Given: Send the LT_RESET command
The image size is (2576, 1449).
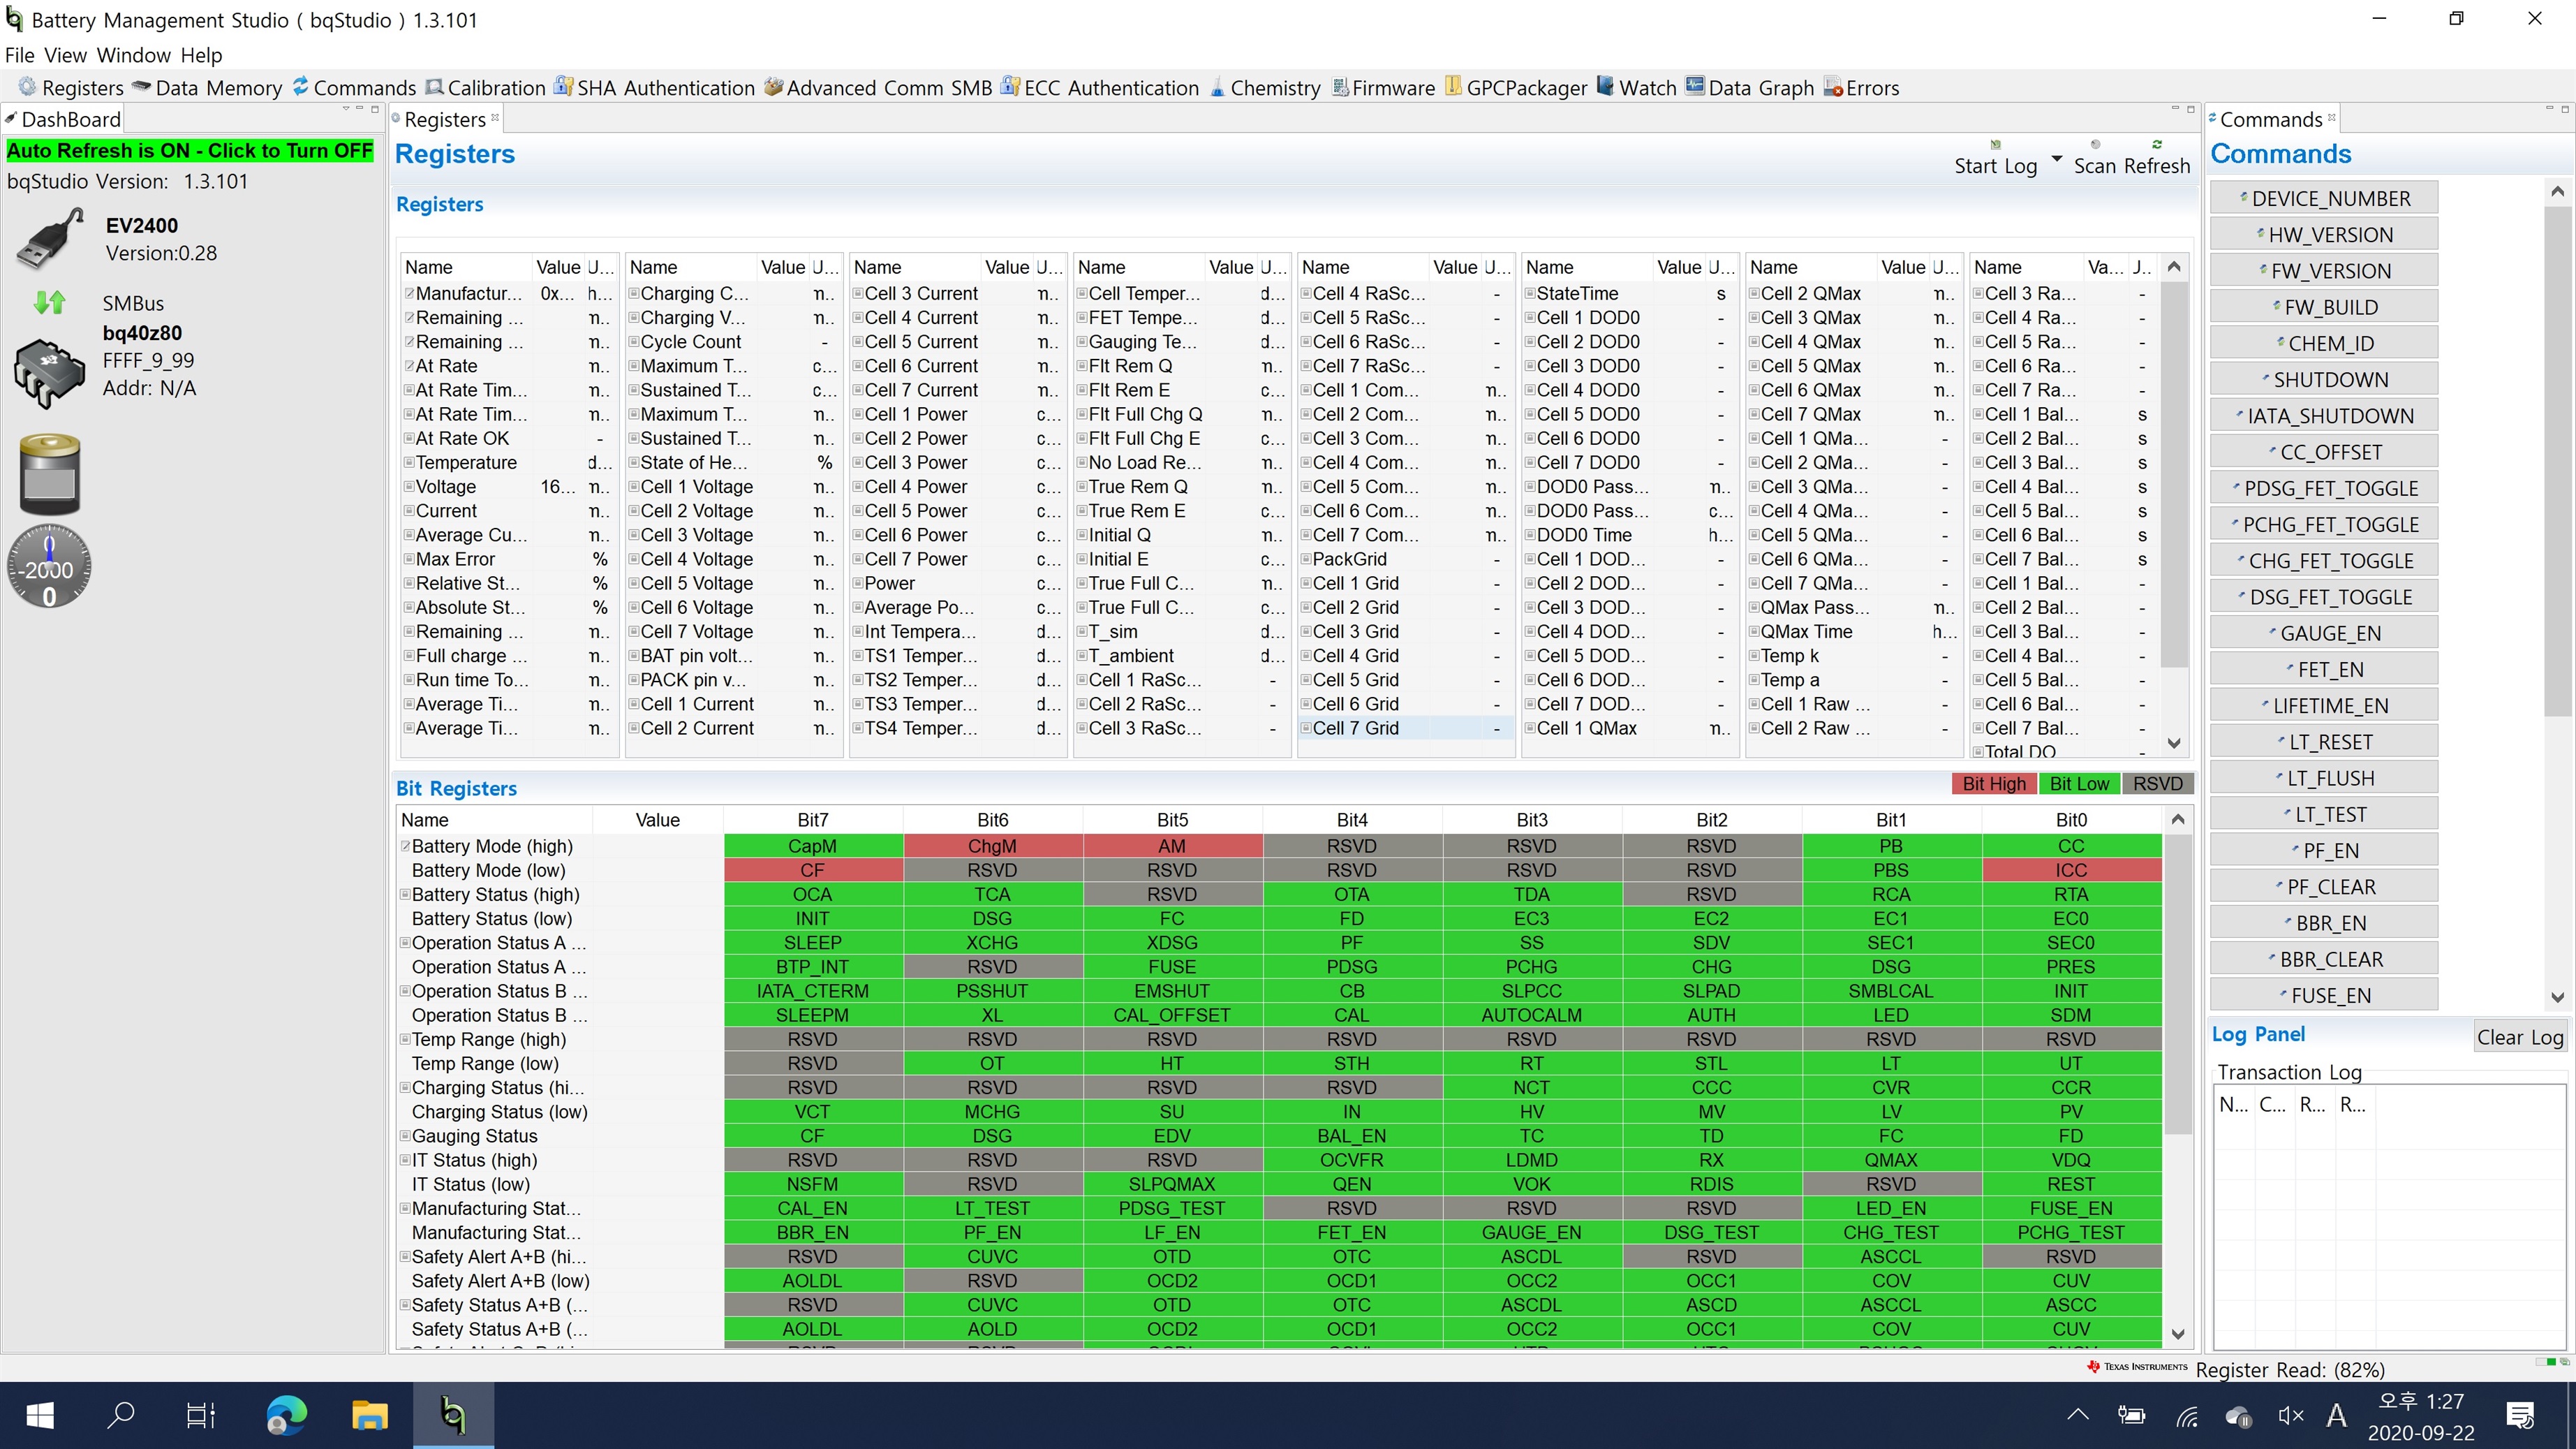Looking at the screenshot, I should [2323, 742].
